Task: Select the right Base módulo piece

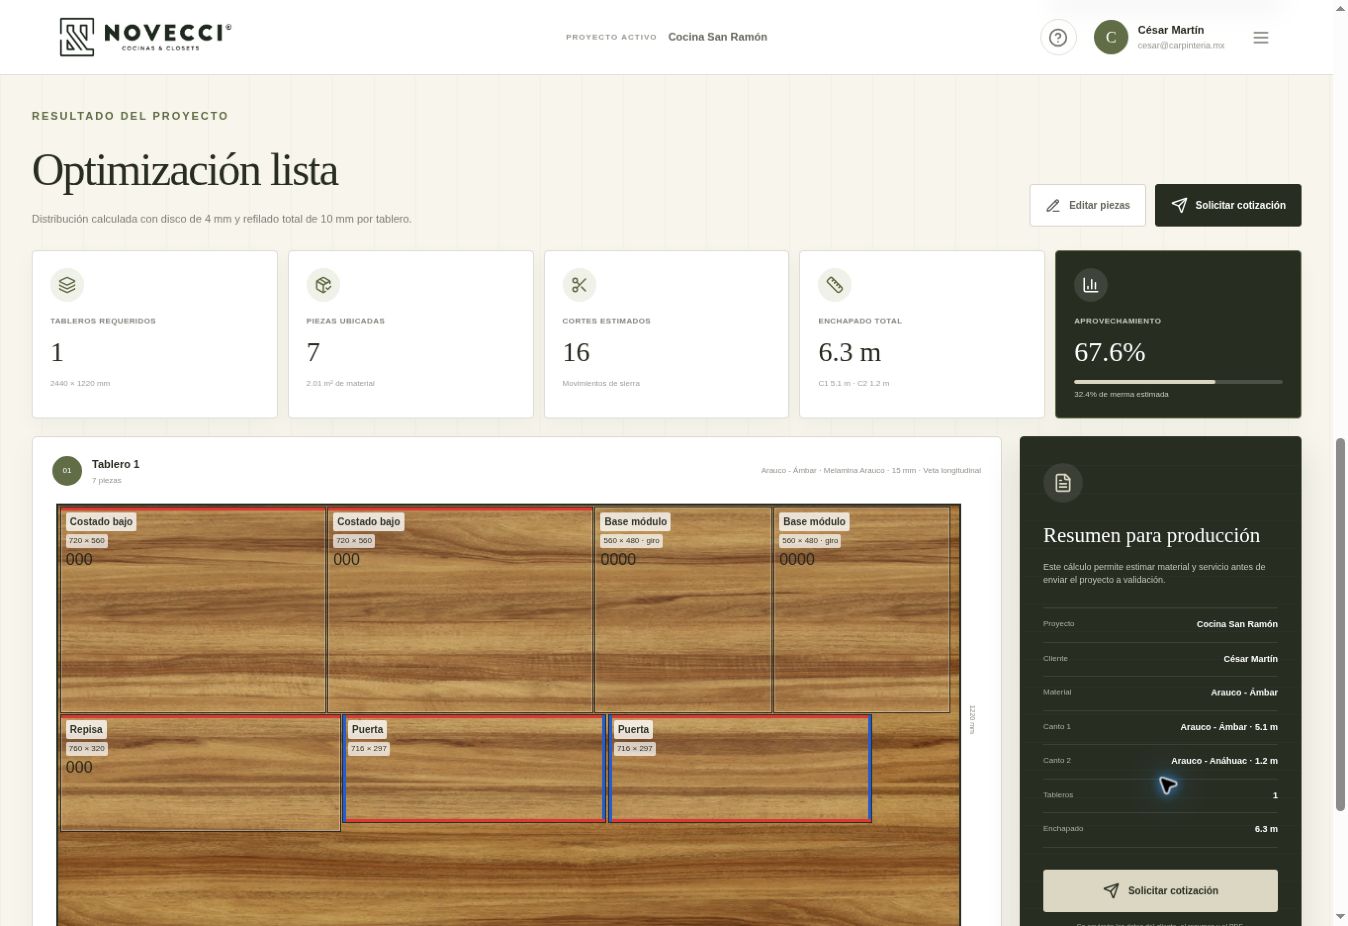Action: tap(861, 610)
